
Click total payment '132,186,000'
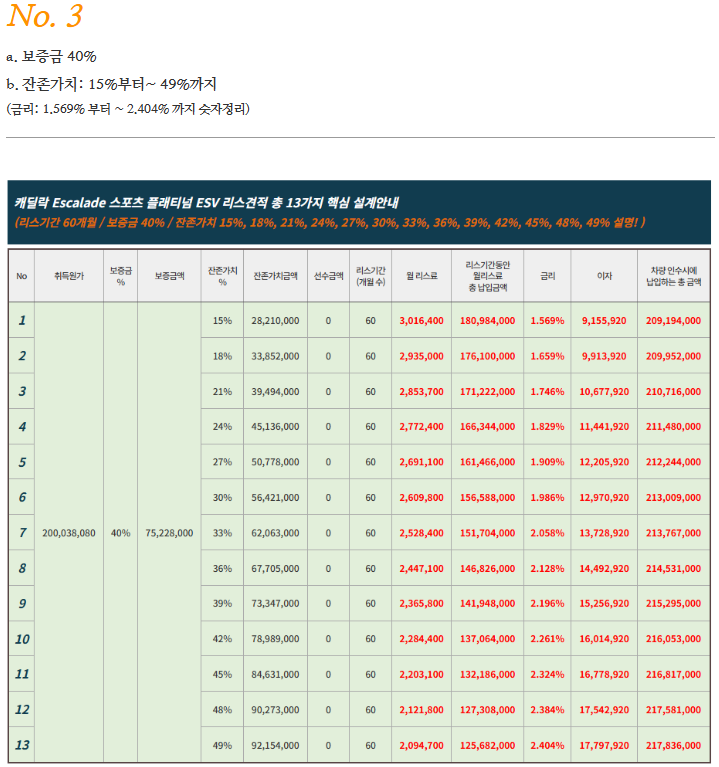click(488, 675)
